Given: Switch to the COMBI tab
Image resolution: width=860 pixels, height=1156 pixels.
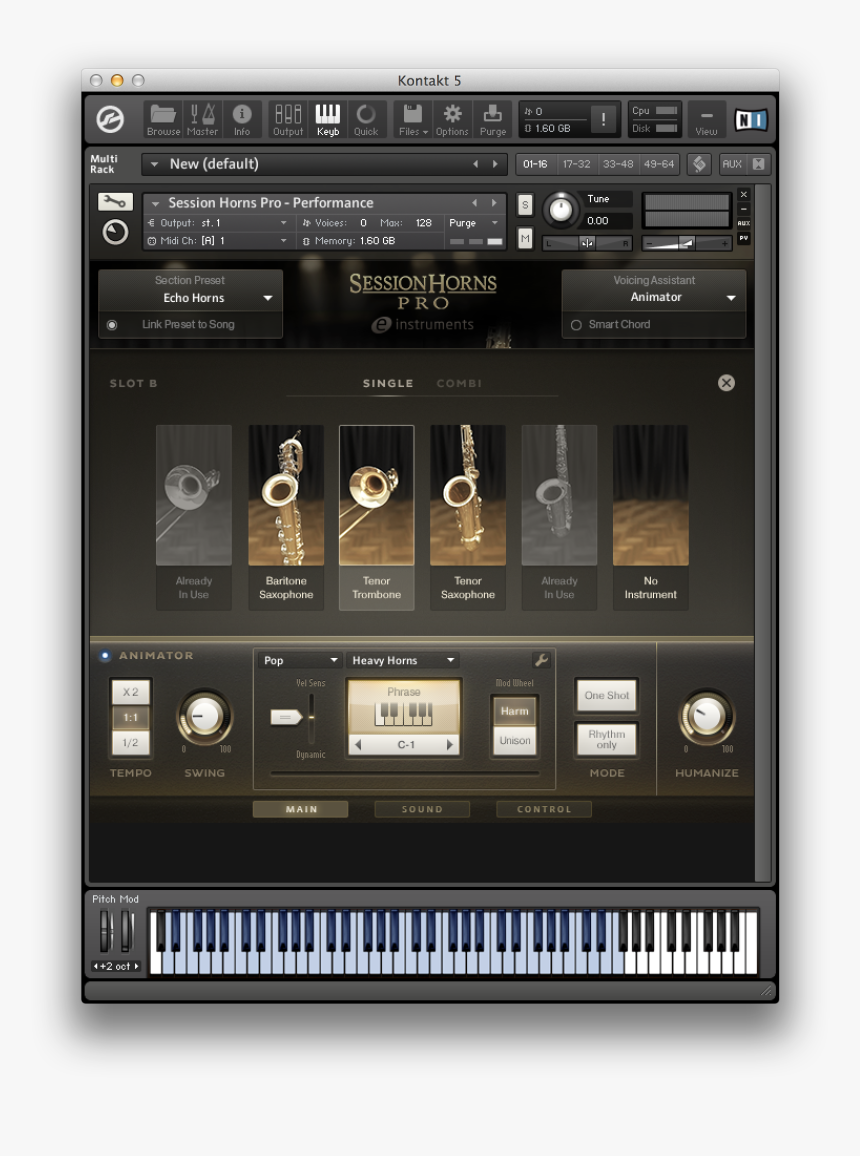Looking at the screenshot, I should click(459, 383).
